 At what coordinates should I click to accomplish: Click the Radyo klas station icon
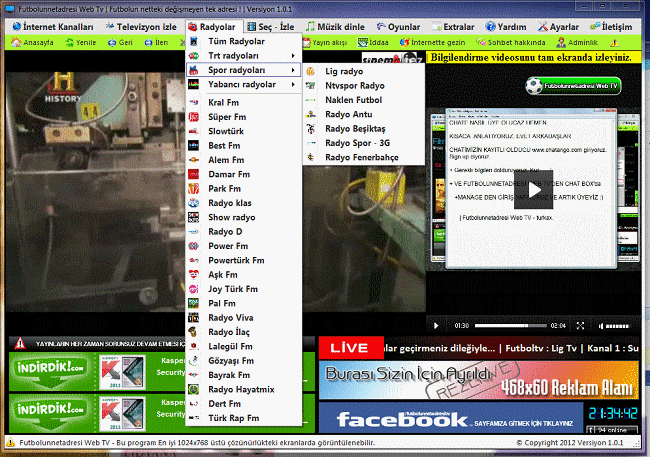click(194, 203)
